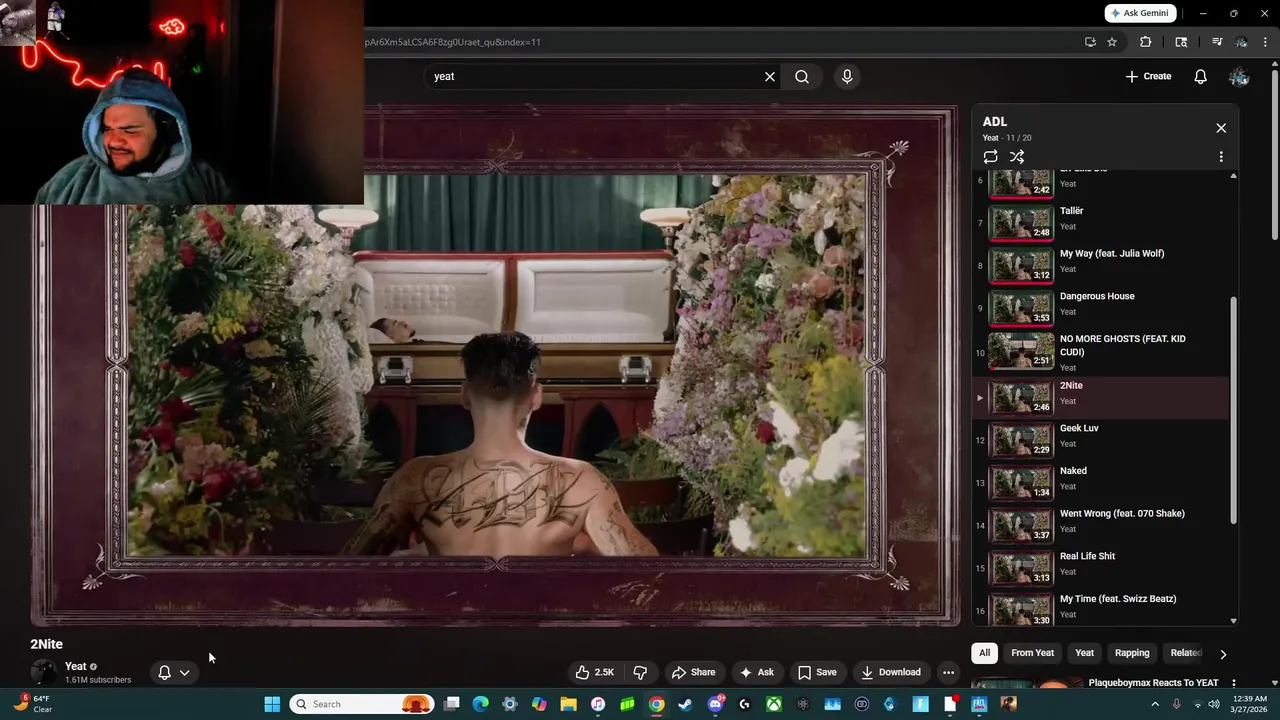This screenshot has width=1280, height=720.
Task: Play 'NO MORE GHOSTS (FEAT. KID CUDI)'
Action: click(x=1100, y=352)
